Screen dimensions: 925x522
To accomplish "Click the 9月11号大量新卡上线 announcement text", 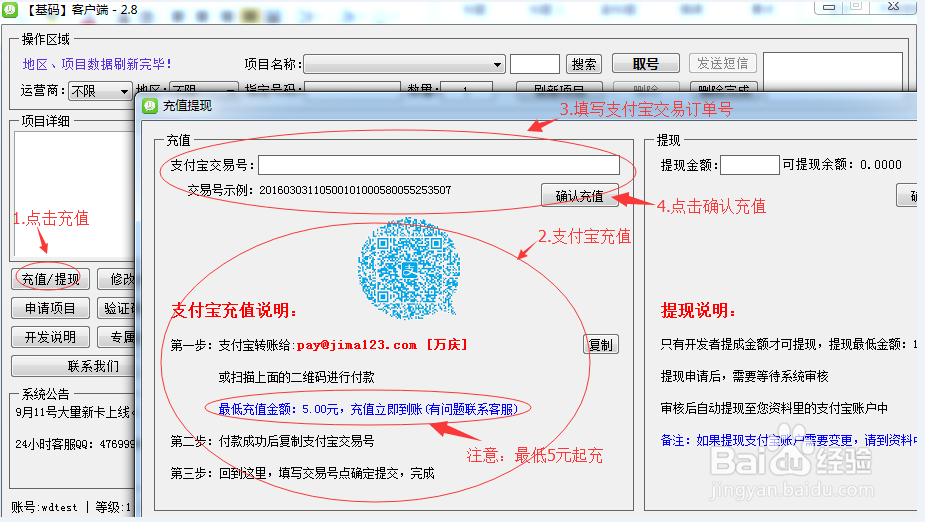I will coord(75,412).
